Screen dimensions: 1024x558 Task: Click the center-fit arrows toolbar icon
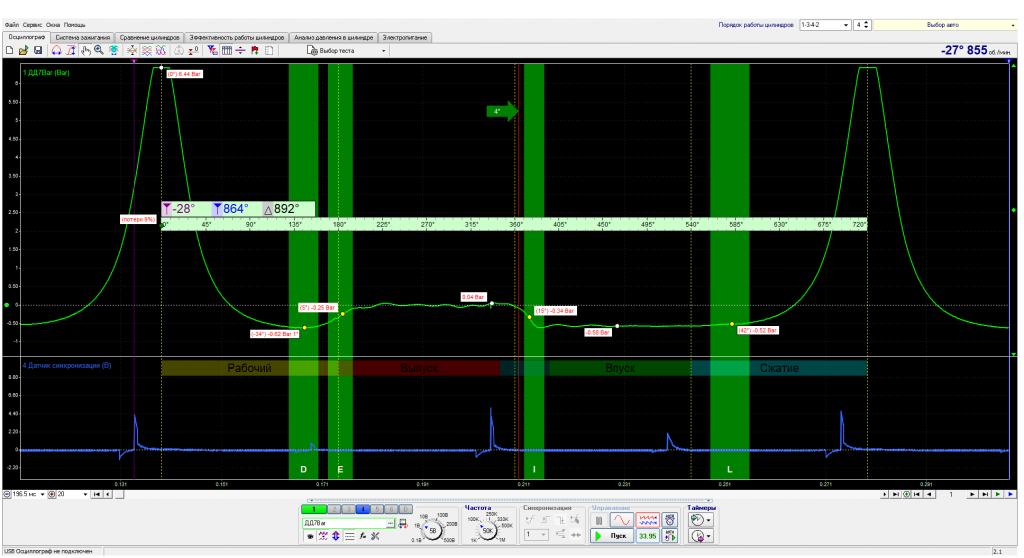[x=132, y=50]
